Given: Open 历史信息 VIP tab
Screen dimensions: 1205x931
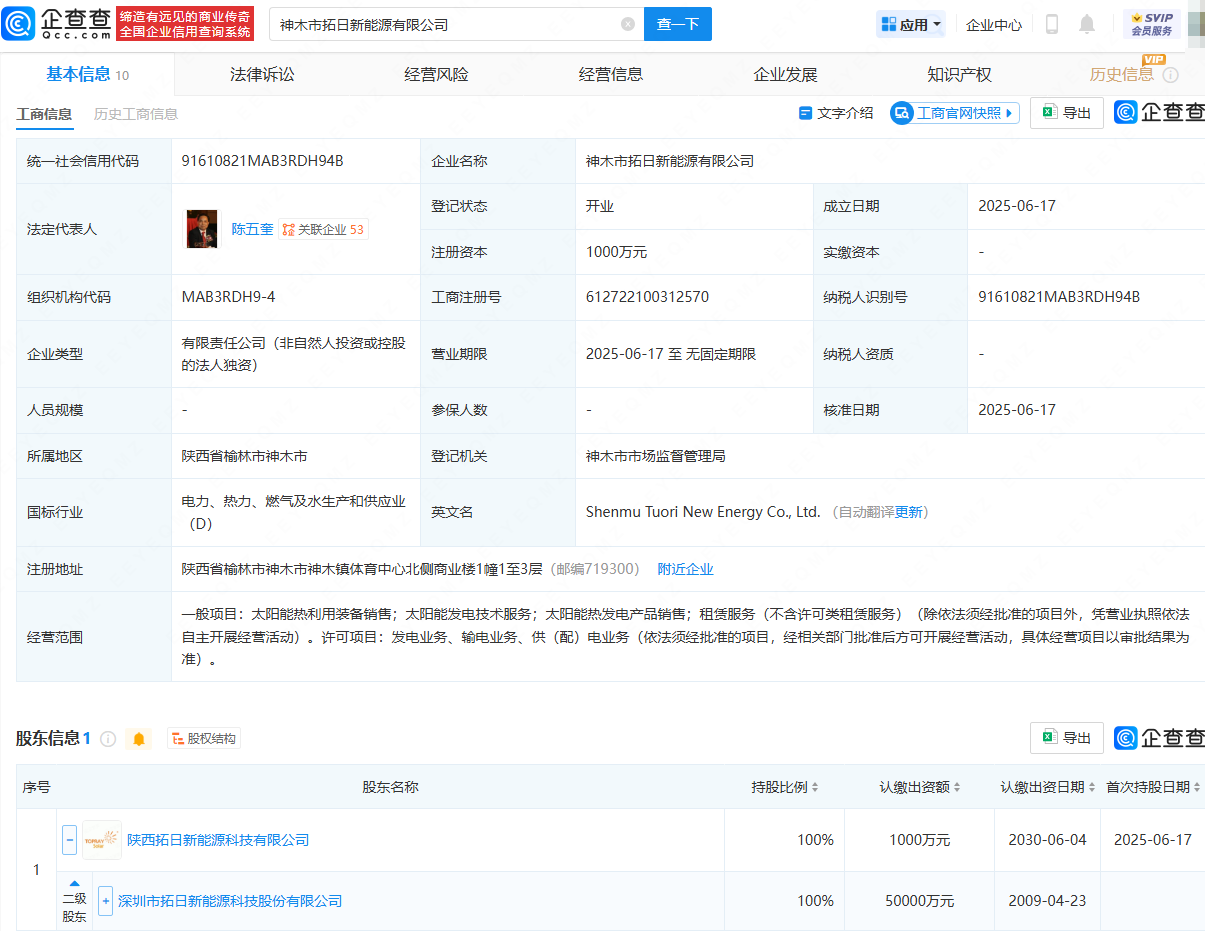Looking at the screenshot, I should (1121, 75).
